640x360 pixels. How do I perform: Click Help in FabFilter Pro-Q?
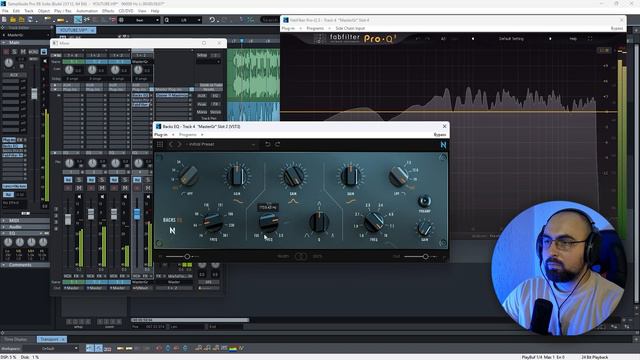coord(573,39)
